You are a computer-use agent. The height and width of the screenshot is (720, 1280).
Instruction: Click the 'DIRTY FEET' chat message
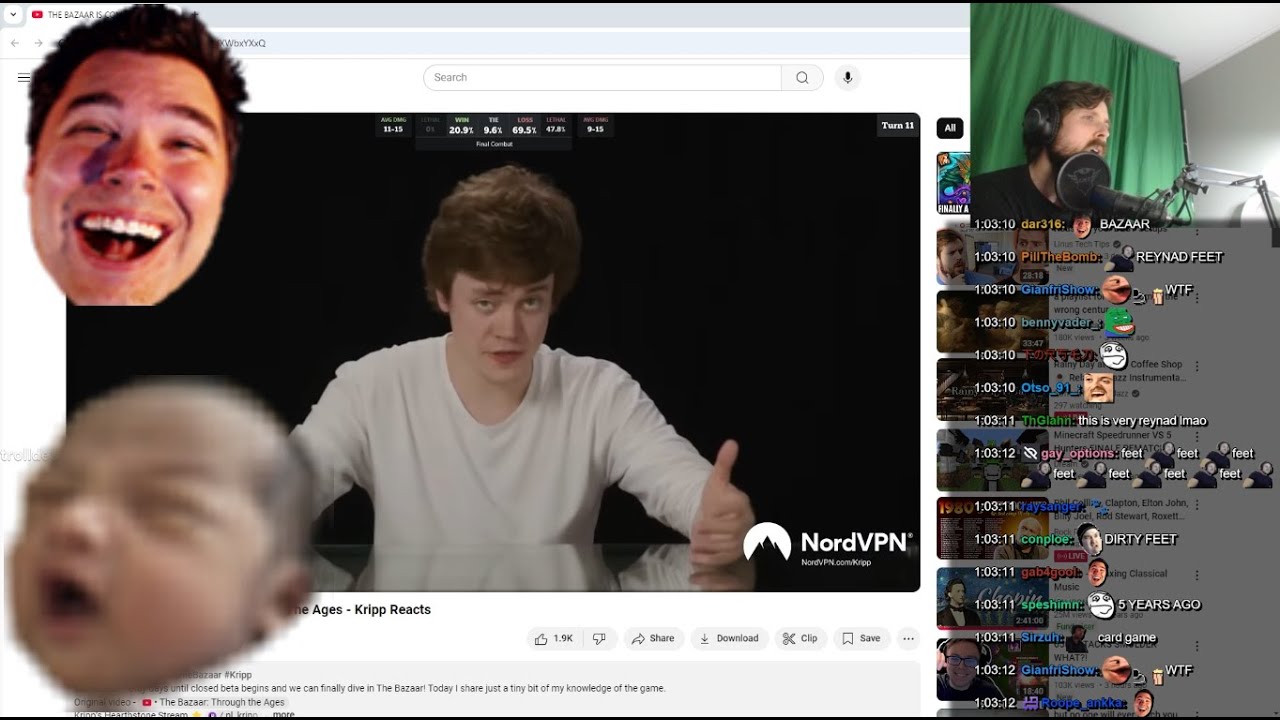[1141, 539]
